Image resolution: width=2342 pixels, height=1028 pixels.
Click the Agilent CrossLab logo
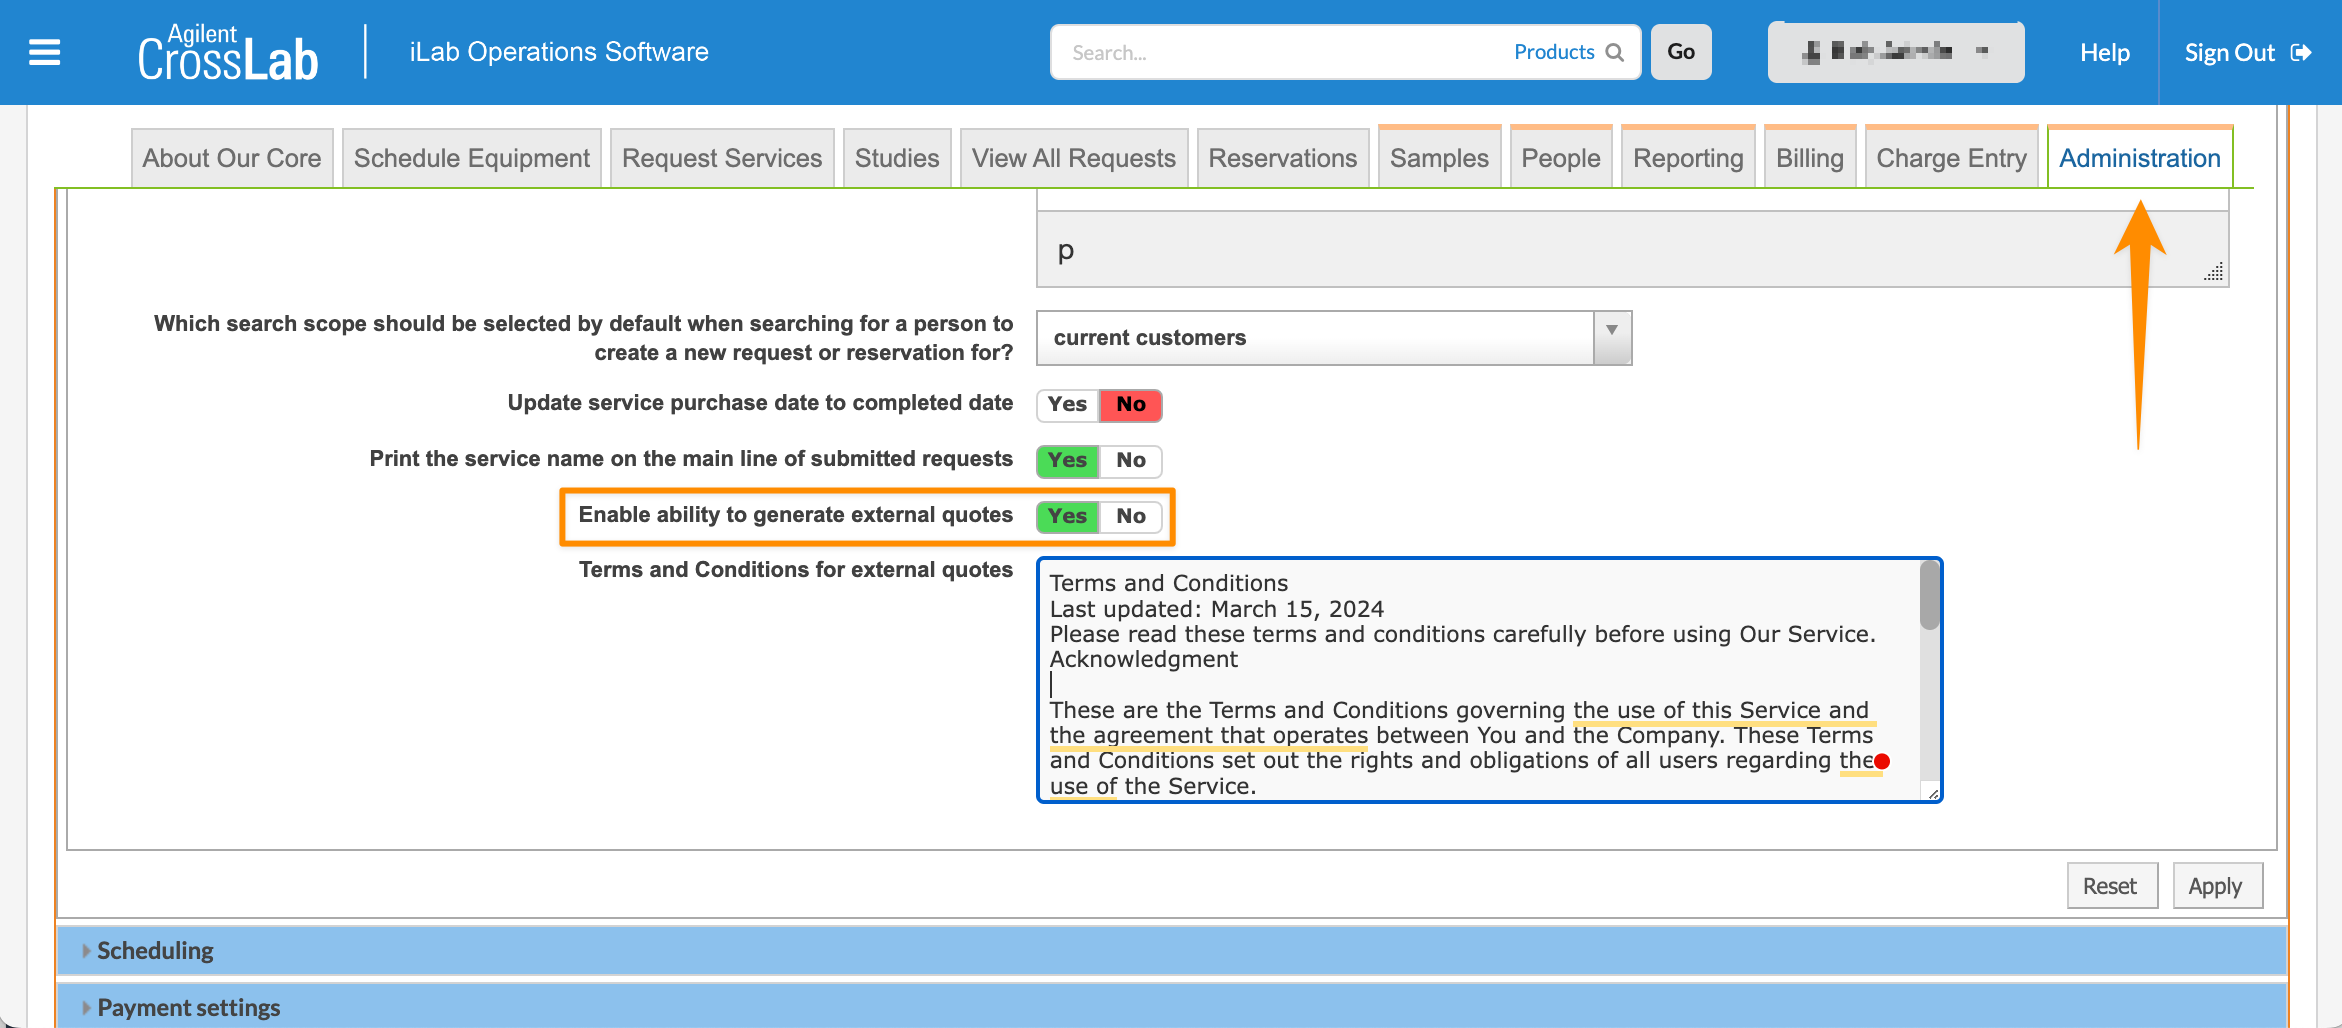pyautogui.click(x=228, y=54)
